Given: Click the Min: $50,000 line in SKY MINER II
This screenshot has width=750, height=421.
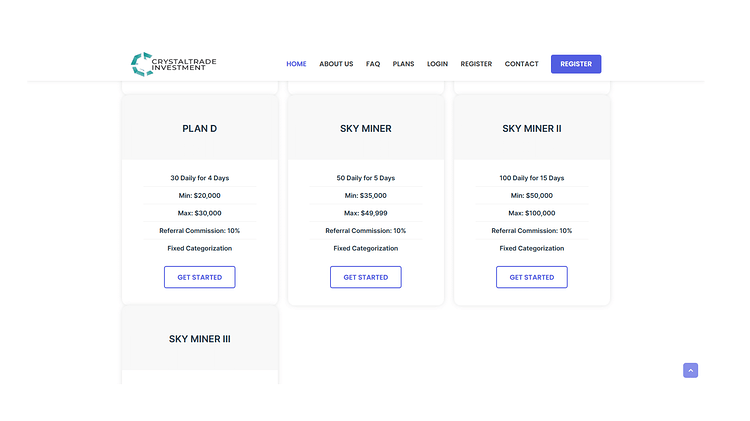Looking at the screenshot, I should (531, 196).
